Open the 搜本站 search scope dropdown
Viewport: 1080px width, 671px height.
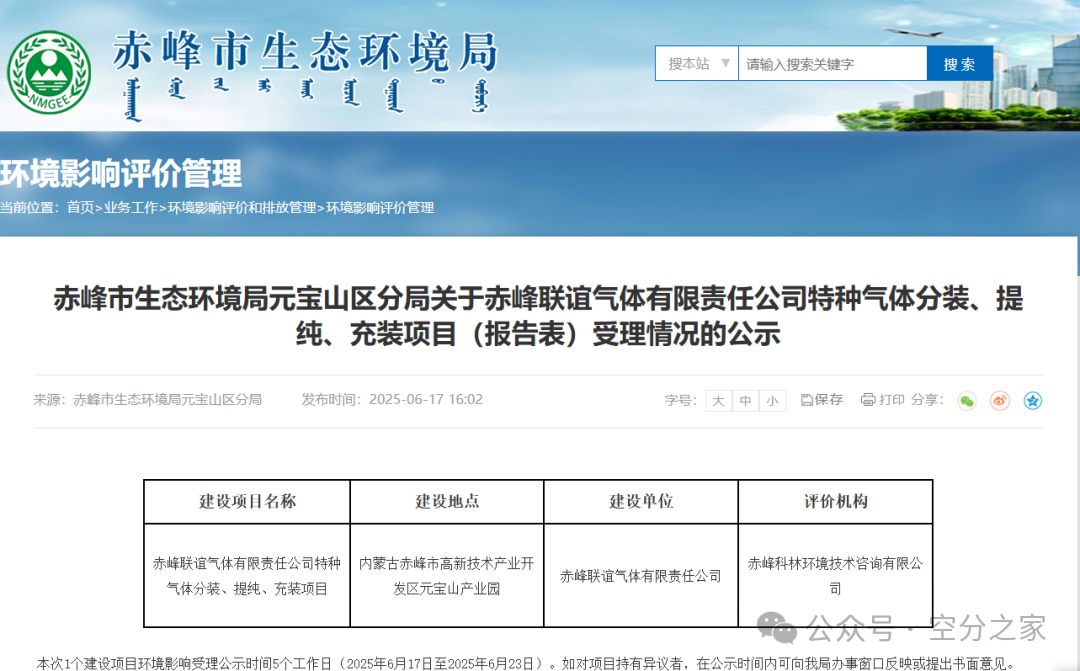pyautogui.click(x=697, y=63)
